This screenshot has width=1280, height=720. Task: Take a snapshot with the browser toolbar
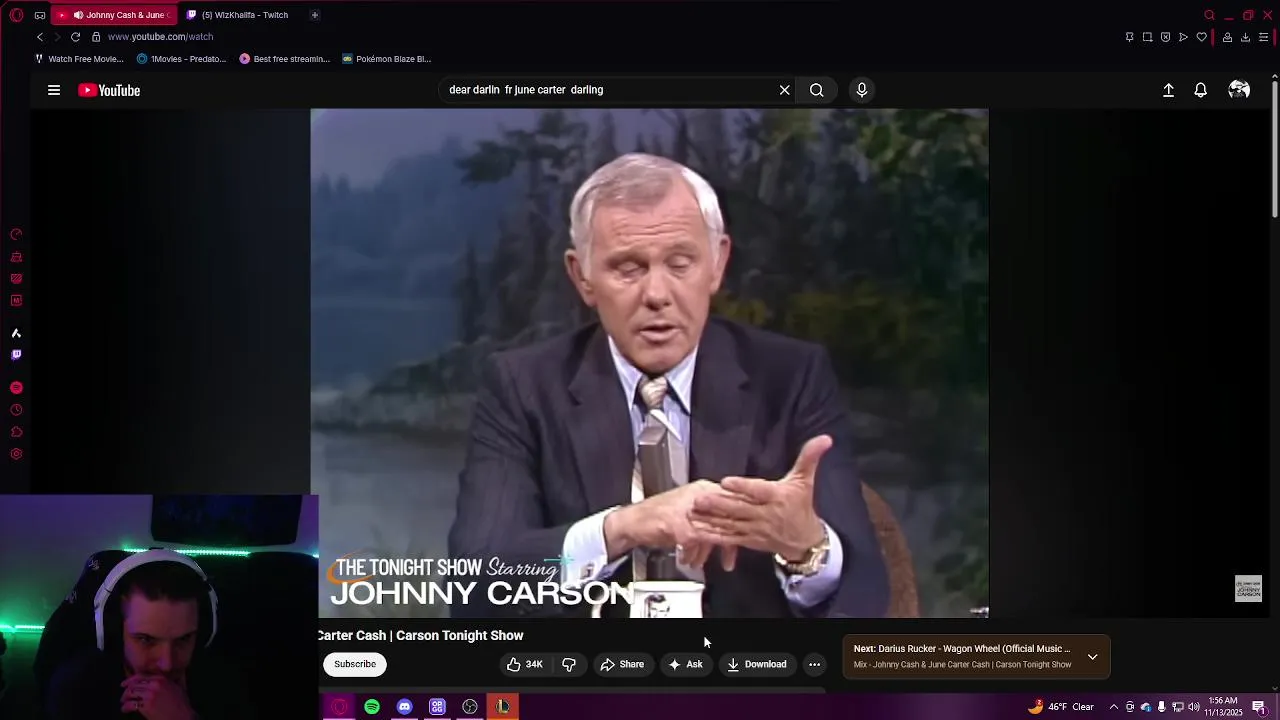1147,37
